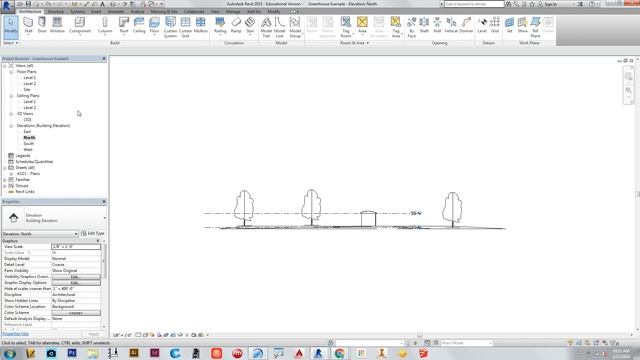The image size is (640, 360).
Task: Click the Set work plane tool
Action: pyautogui.click(x=509, y=25)
